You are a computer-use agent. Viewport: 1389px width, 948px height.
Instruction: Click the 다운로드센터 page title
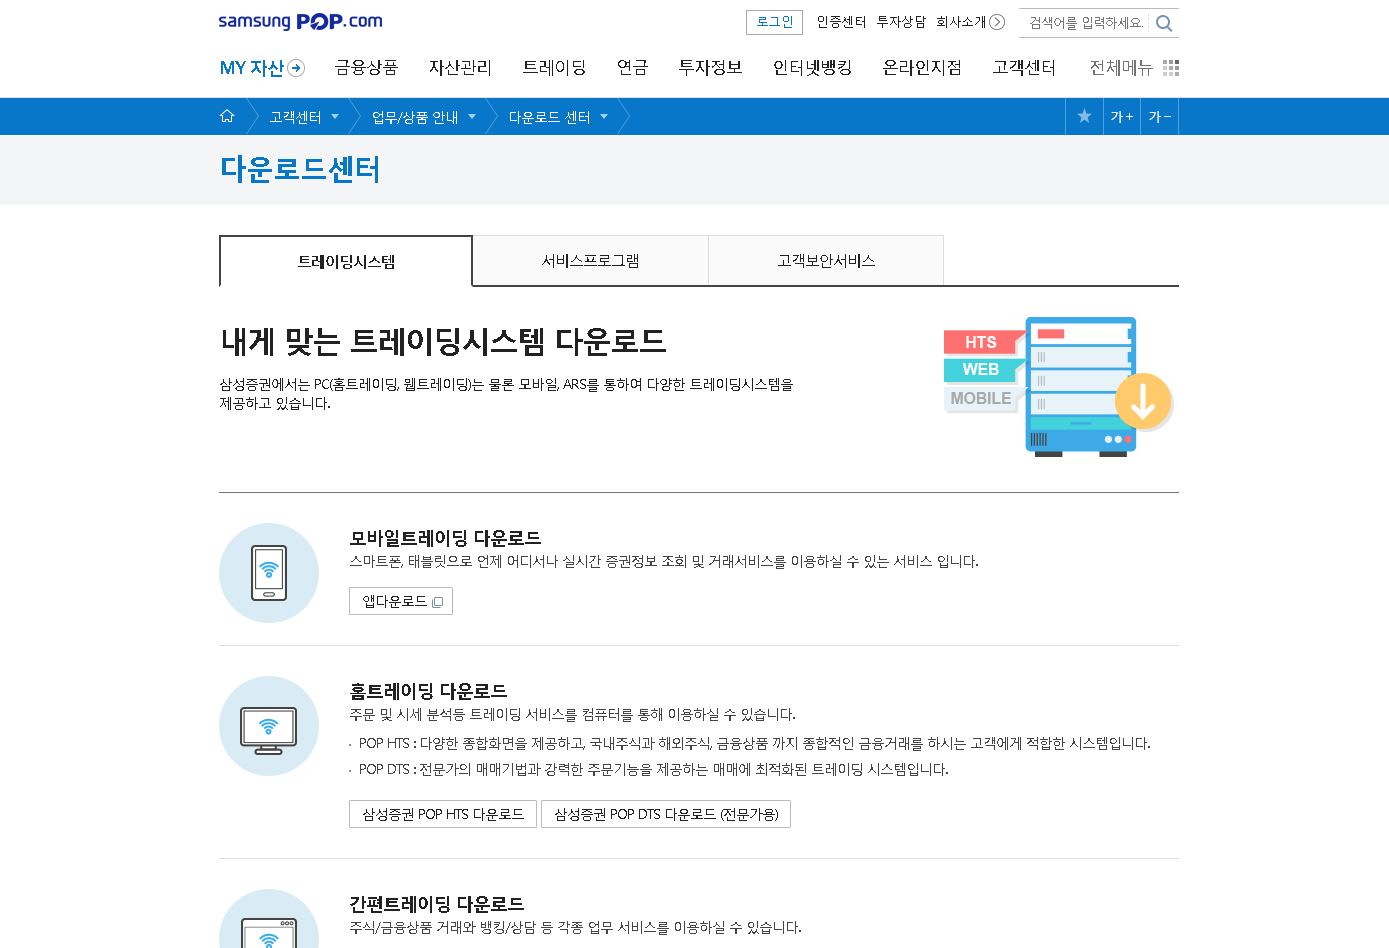[x=300, y=169]
